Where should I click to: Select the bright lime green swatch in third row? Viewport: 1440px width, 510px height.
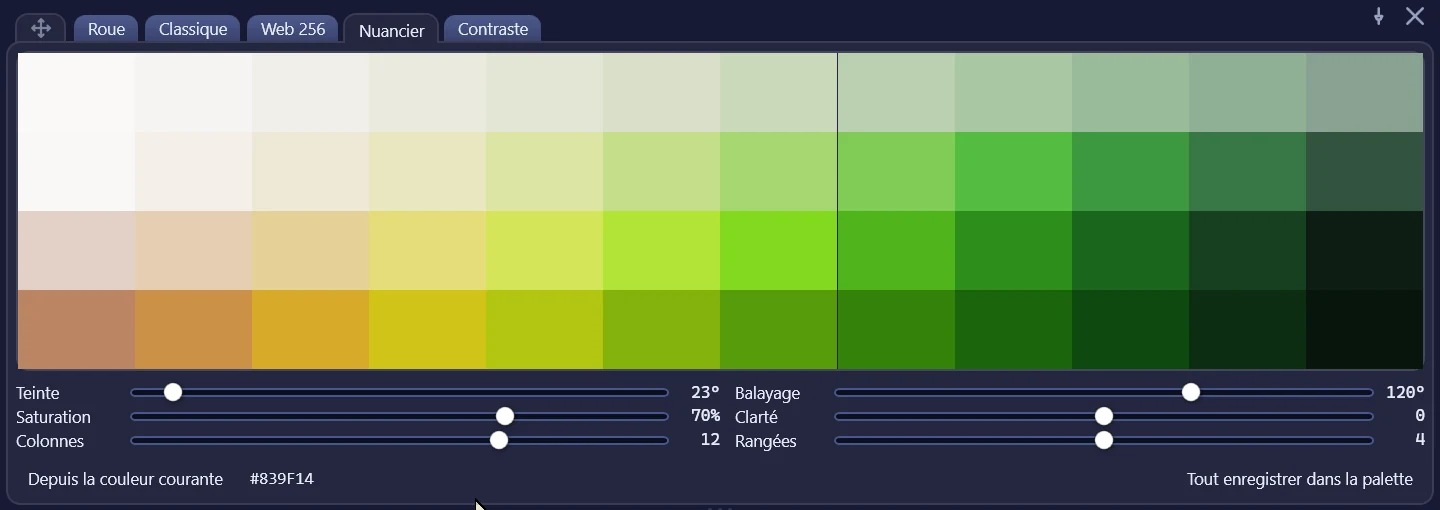(778, 251)
